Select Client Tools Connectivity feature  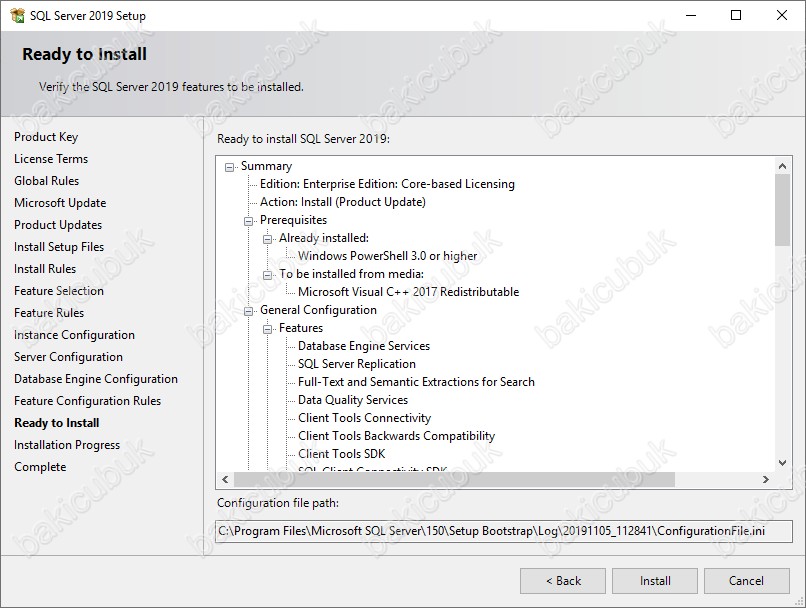[x=364, y=418]
